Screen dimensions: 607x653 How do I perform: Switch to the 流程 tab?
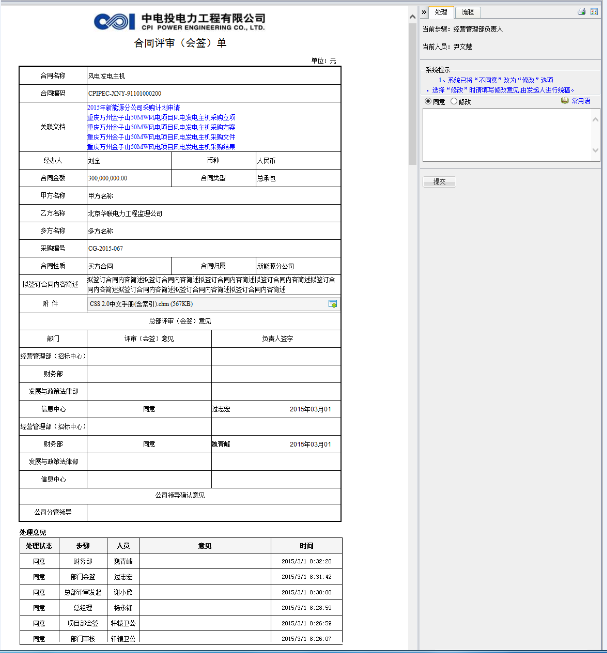468,12
